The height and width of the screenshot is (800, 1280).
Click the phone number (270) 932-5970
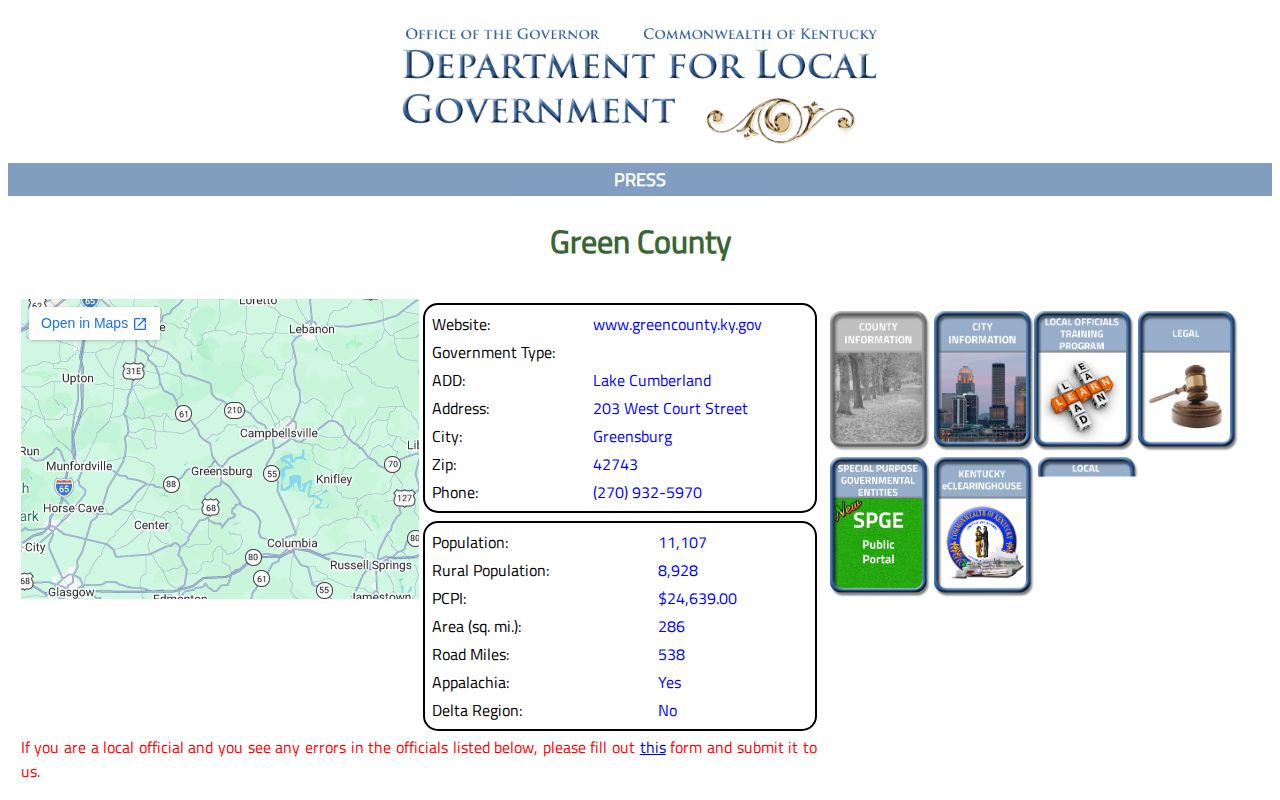647,493
